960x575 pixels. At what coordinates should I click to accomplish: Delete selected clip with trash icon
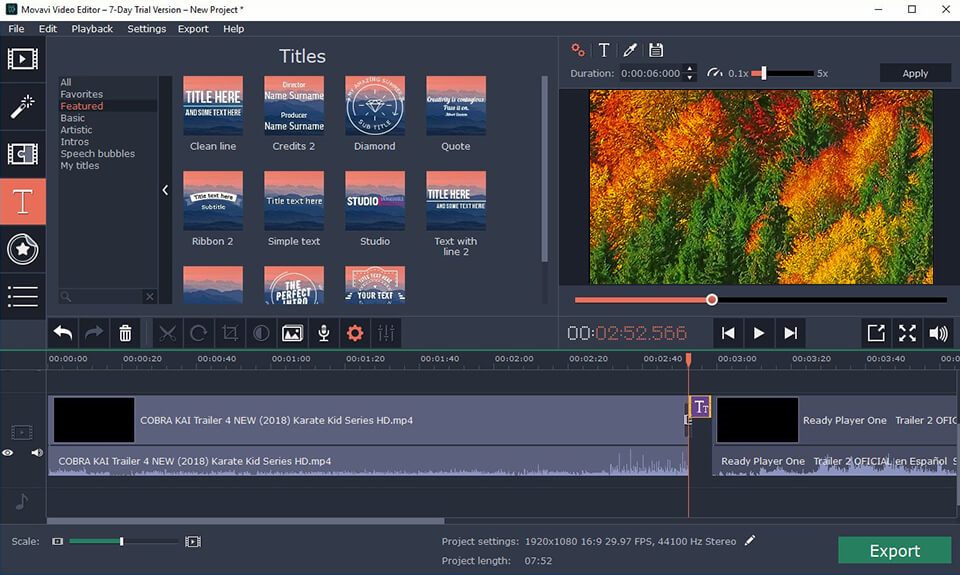125,333
